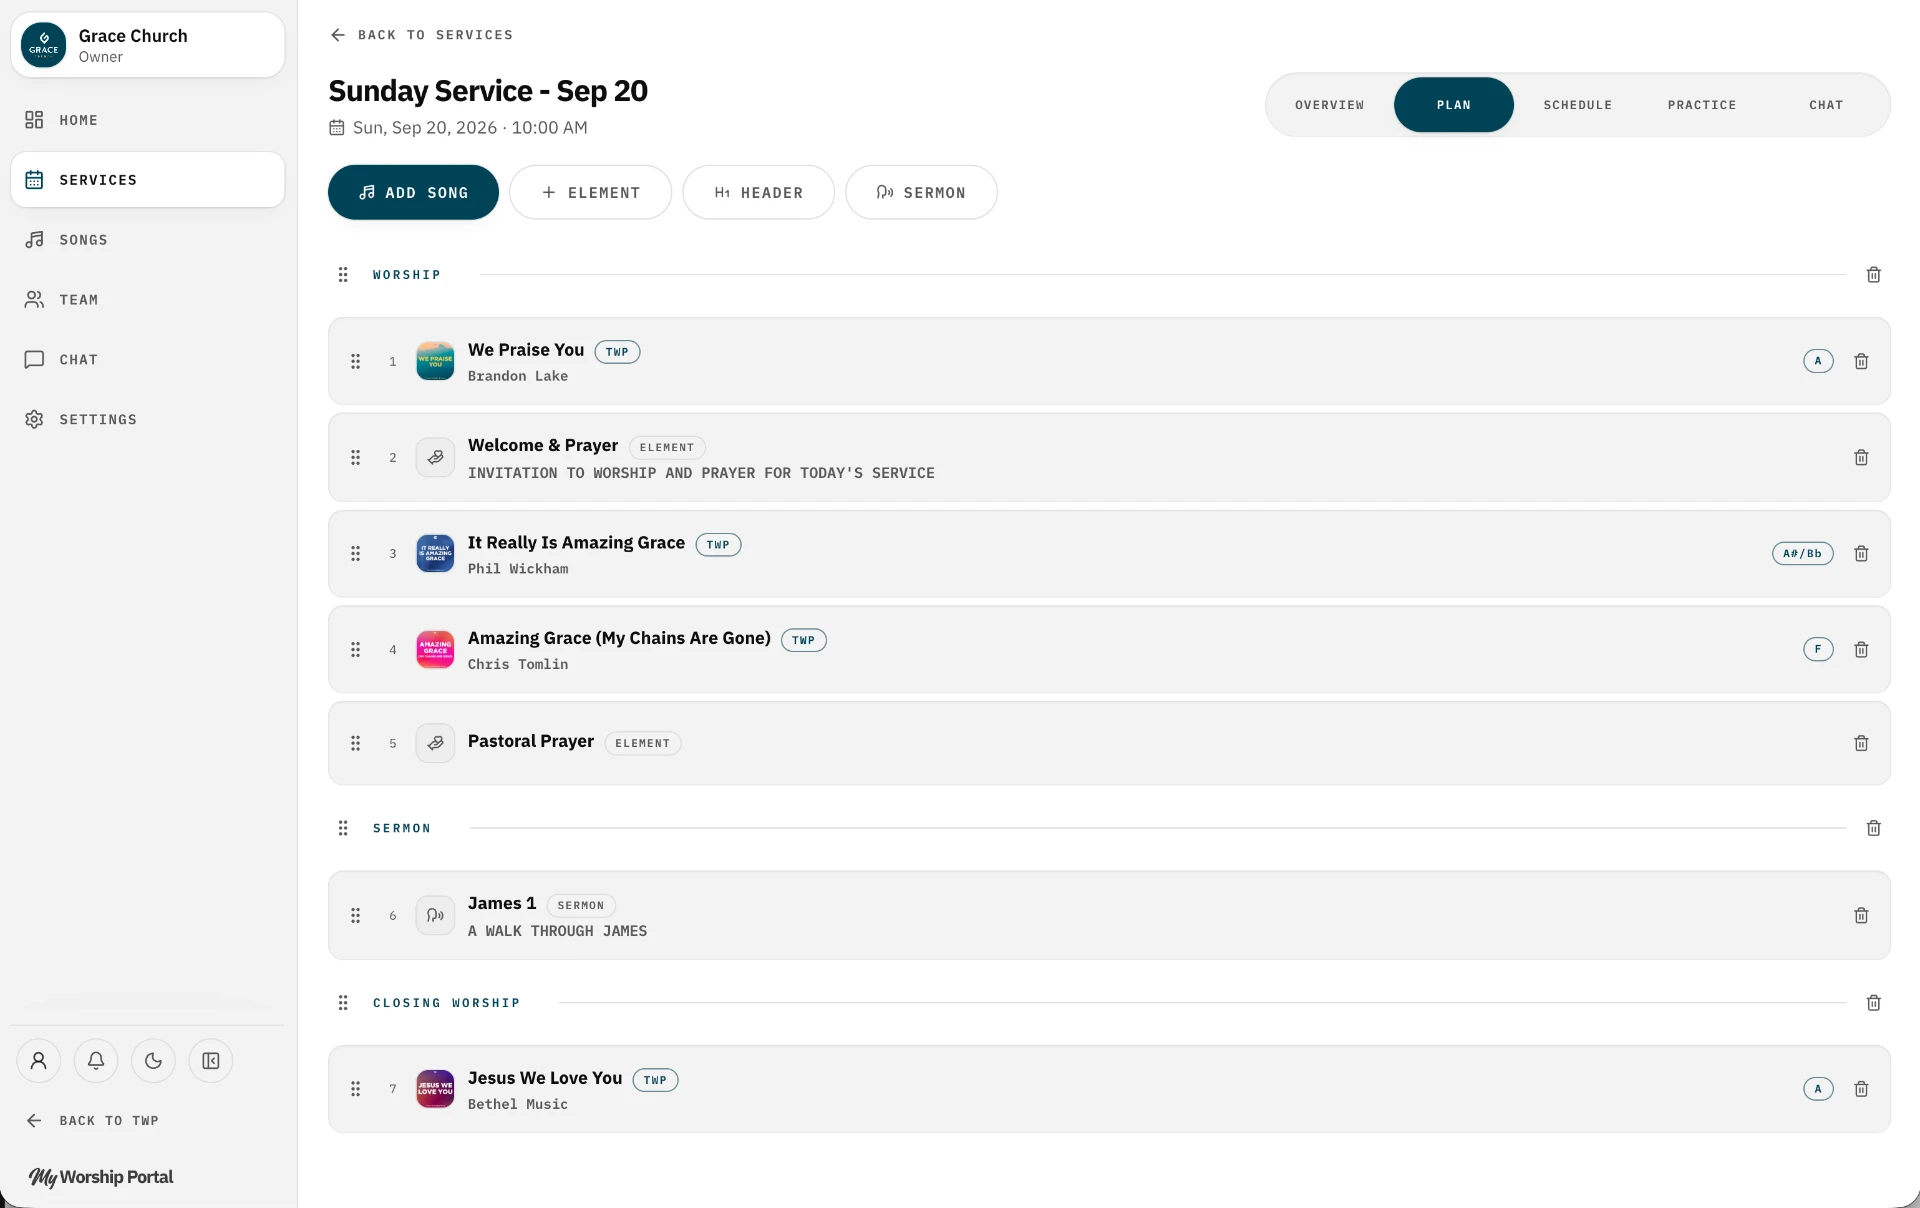The image size is (1920, 1208).
Task: Click Back to TWP link
Action: tap(92, 1121)
